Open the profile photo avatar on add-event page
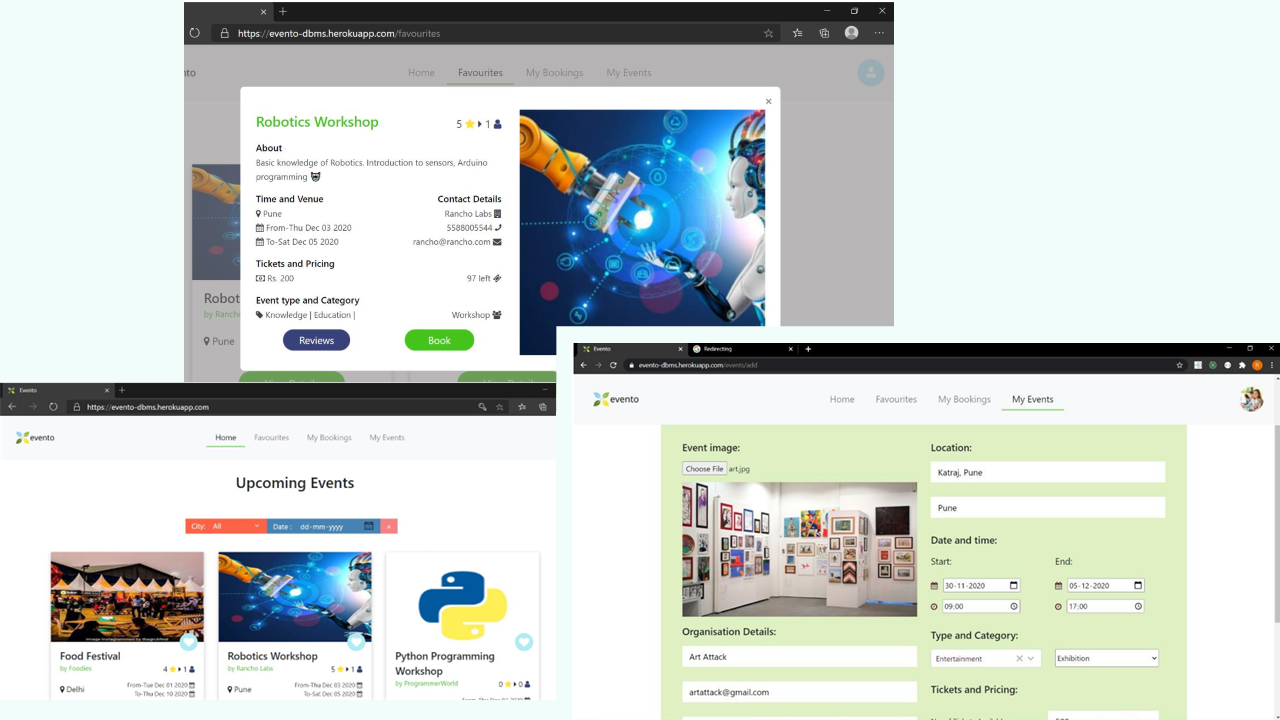This screenshot has width=1280, height=720. [x=1250, y=399]
